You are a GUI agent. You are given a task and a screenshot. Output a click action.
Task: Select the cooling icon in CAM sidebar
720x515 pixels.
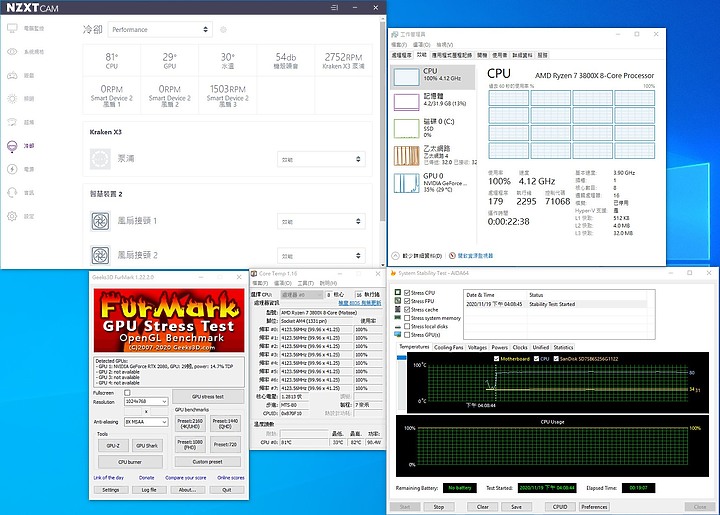pyautogui.click(x=12, y=146)
